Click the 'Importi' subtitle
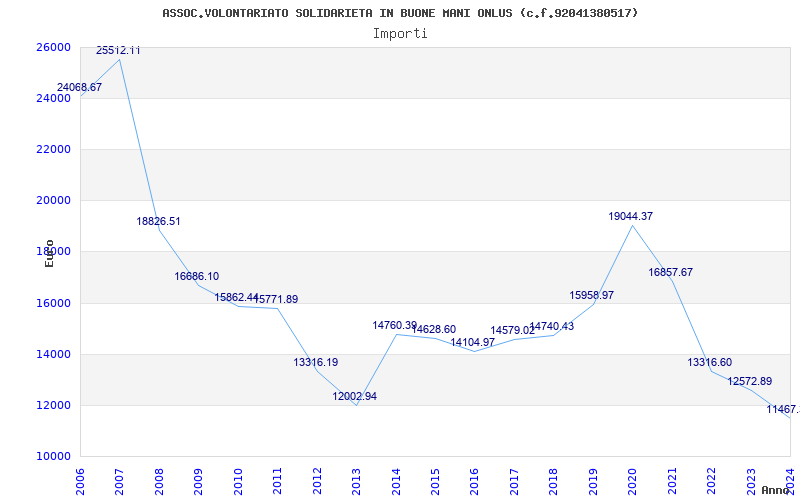The image size is (800, 500). pyautogui.click(x=400, y=34)
